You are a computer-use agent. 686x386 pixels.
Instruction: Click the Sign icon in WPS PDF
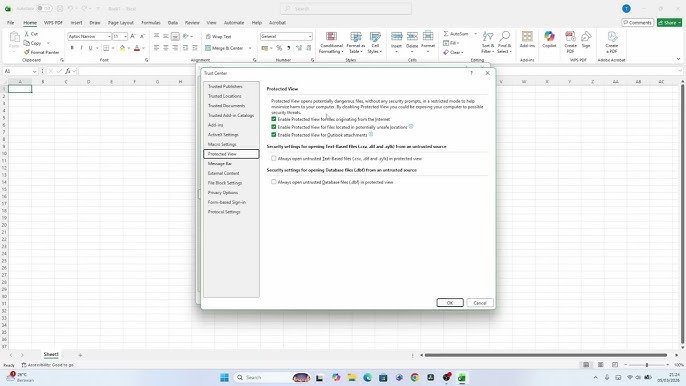pyautogui.click(x=586, y=36)
